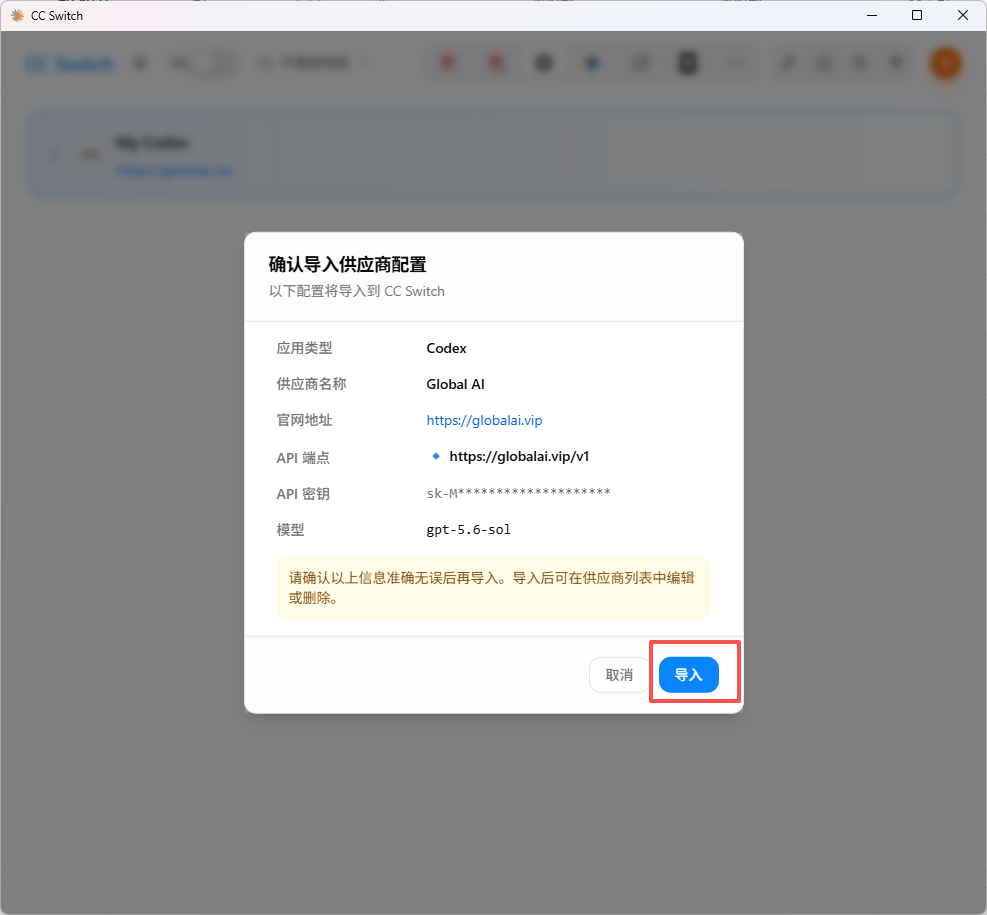Click the 确认导入供应商配置 dialog title
The height and width of the screenshot is (915, 987).
point(347,264)
